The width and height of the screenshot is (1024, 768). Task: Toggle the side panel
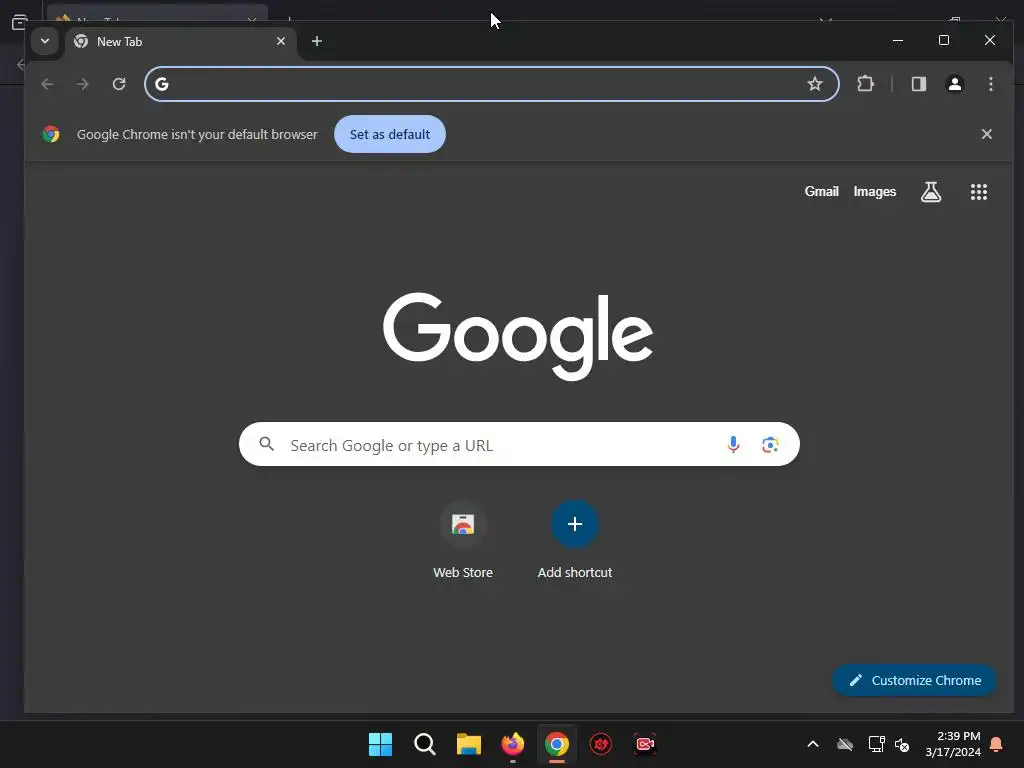click(919, 84)
